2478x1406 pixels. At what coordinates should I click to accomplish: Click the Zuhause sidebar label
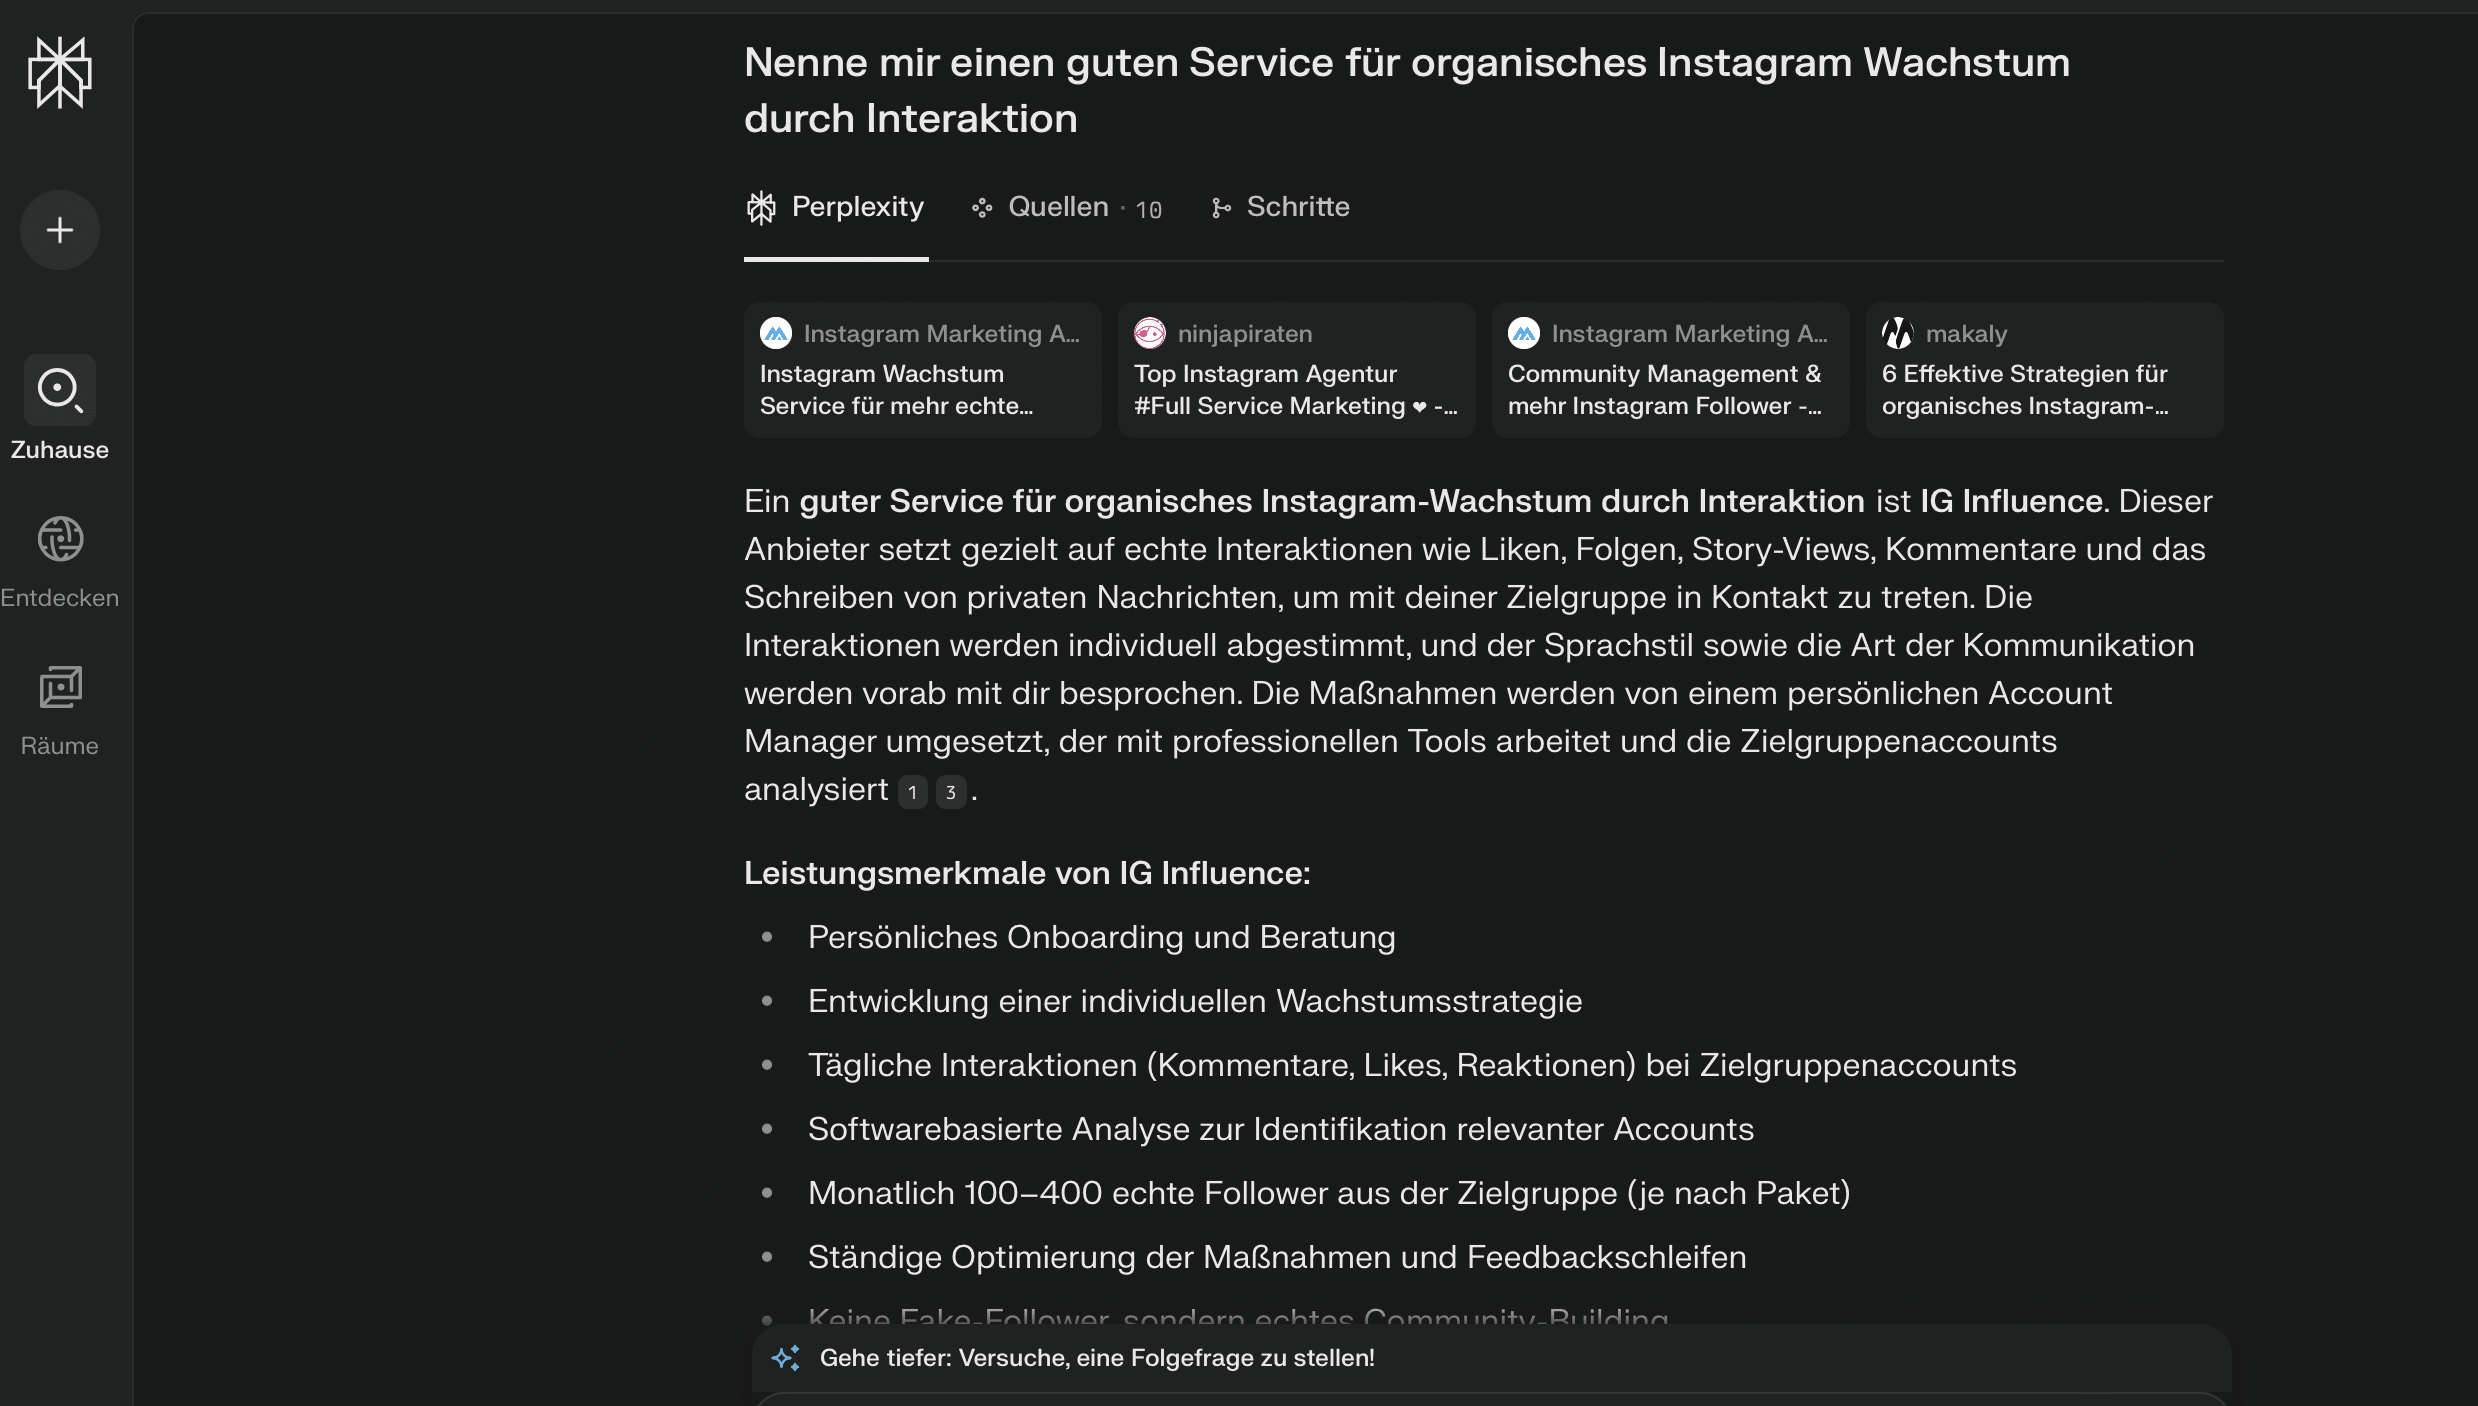tap(60, 450)
